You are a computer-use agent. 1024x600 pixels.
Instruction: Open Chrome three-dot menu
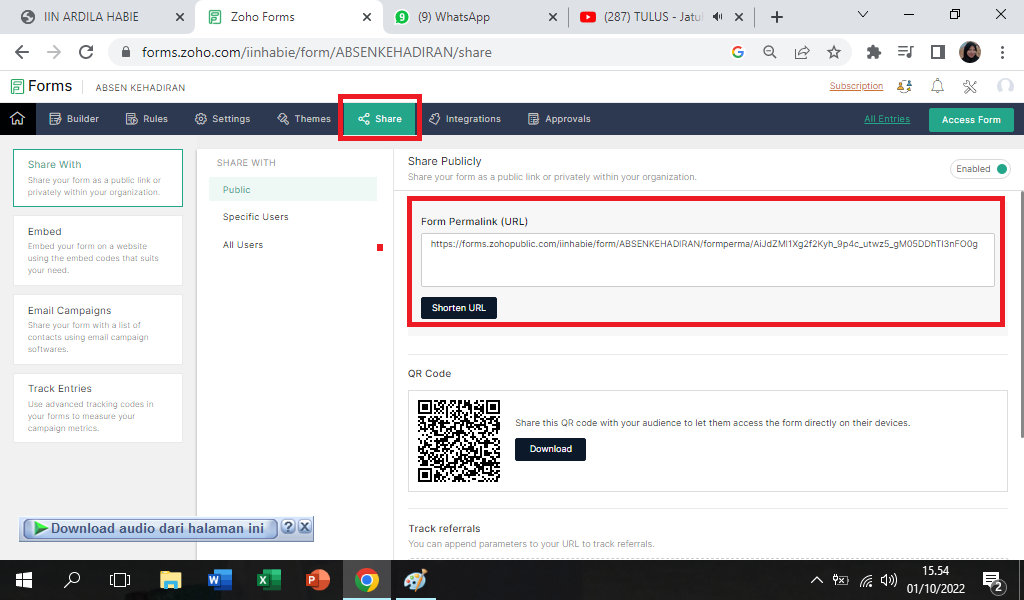point(1002,52)
